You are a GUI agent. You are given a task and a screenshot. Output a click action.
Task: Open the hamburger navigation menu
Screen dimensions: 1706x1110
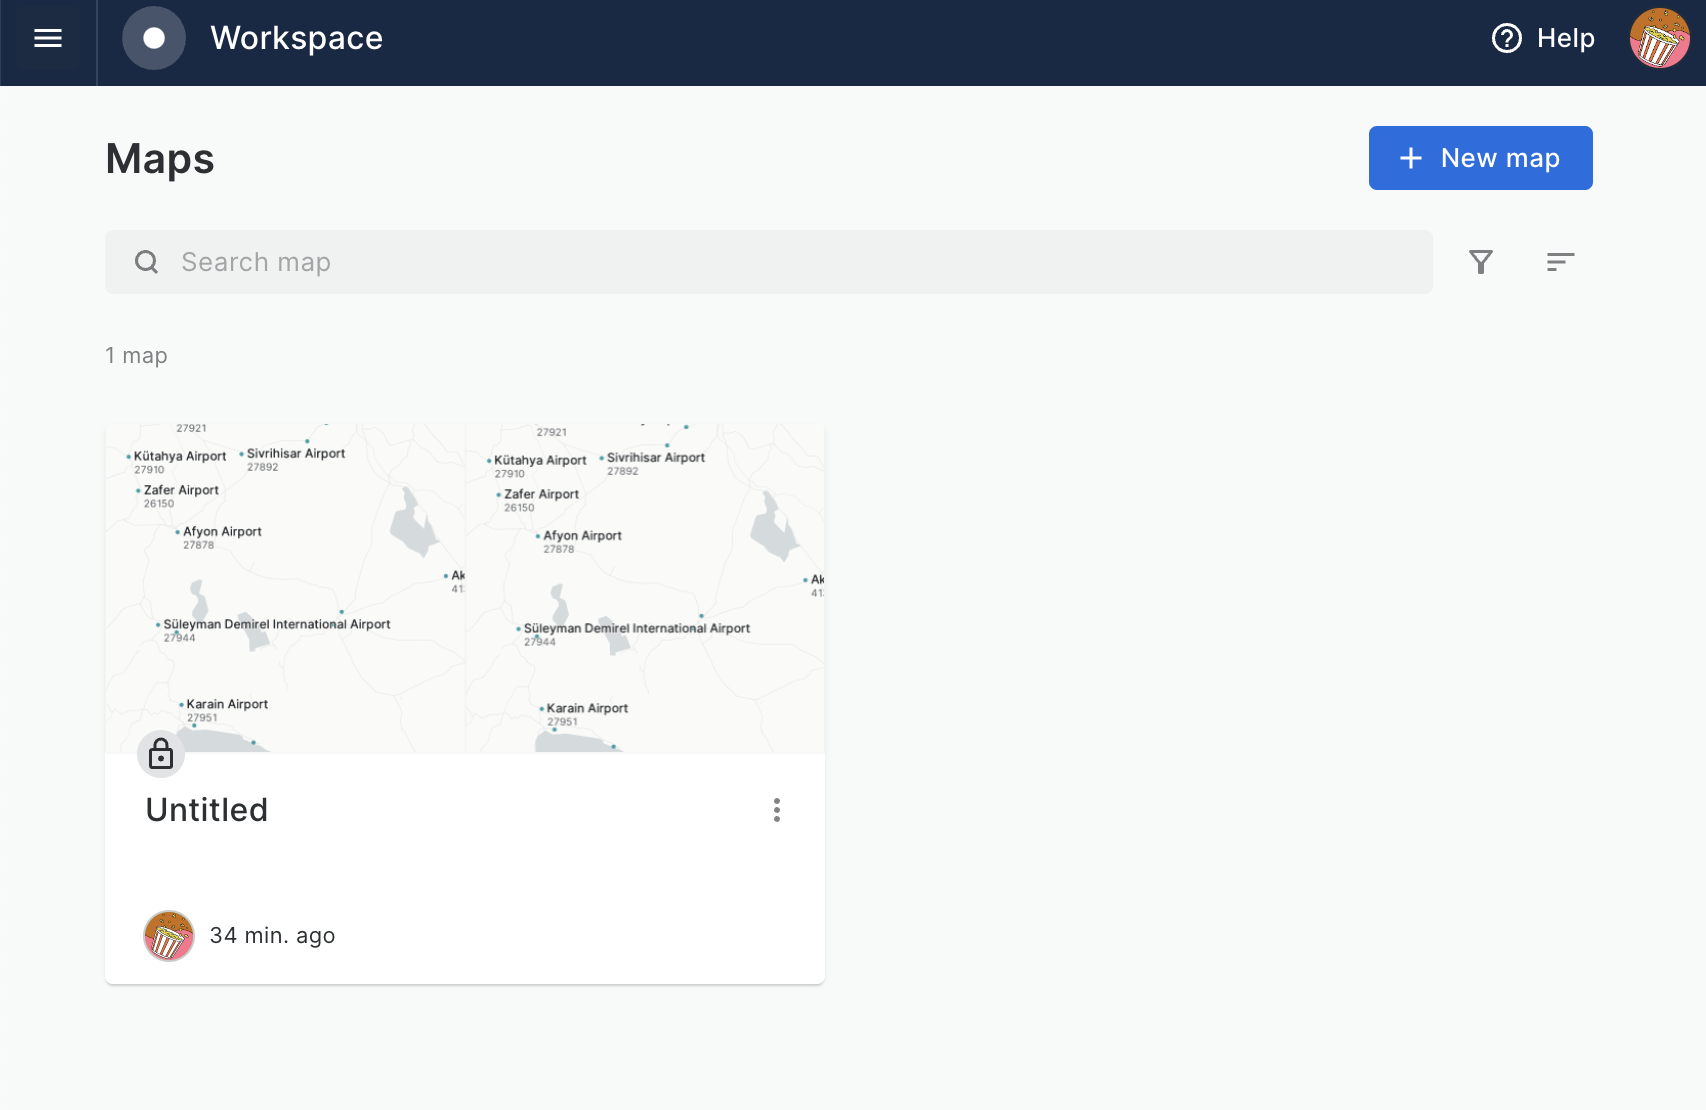[x=48, y=38]
